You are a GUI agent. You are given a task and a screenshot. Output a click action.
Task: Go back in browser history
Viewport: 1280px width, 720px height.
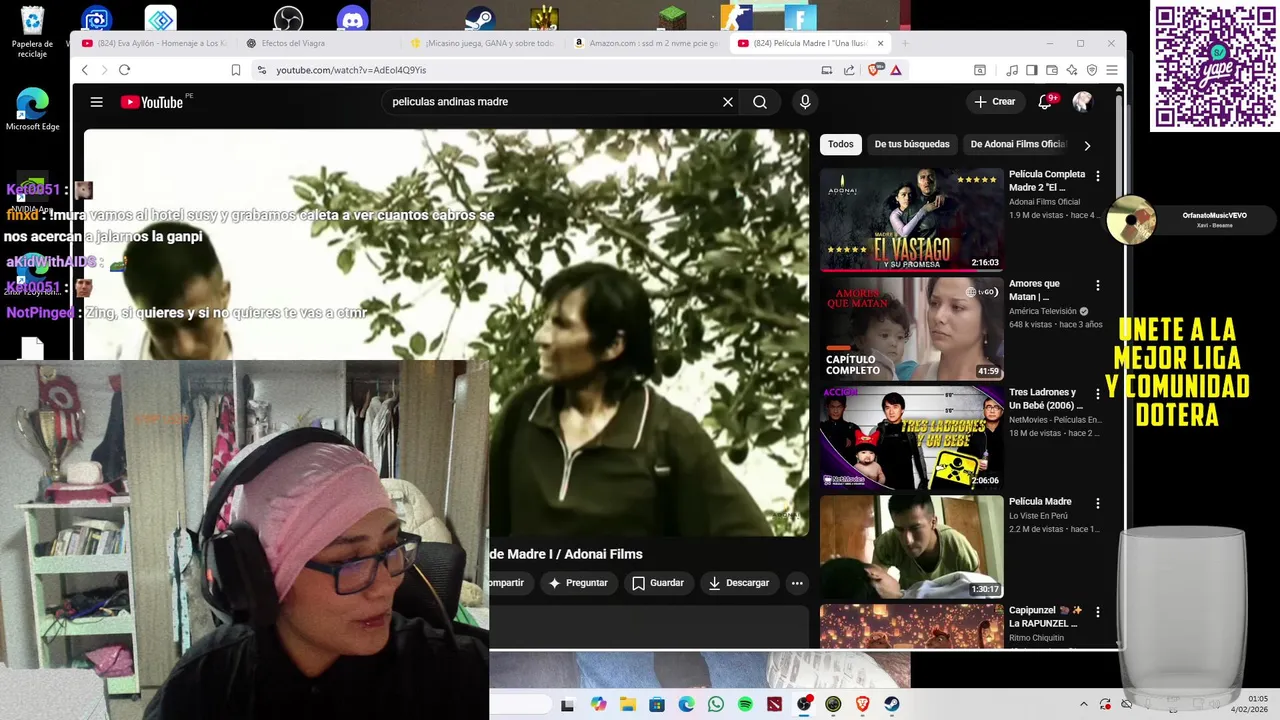click(85, 70)
